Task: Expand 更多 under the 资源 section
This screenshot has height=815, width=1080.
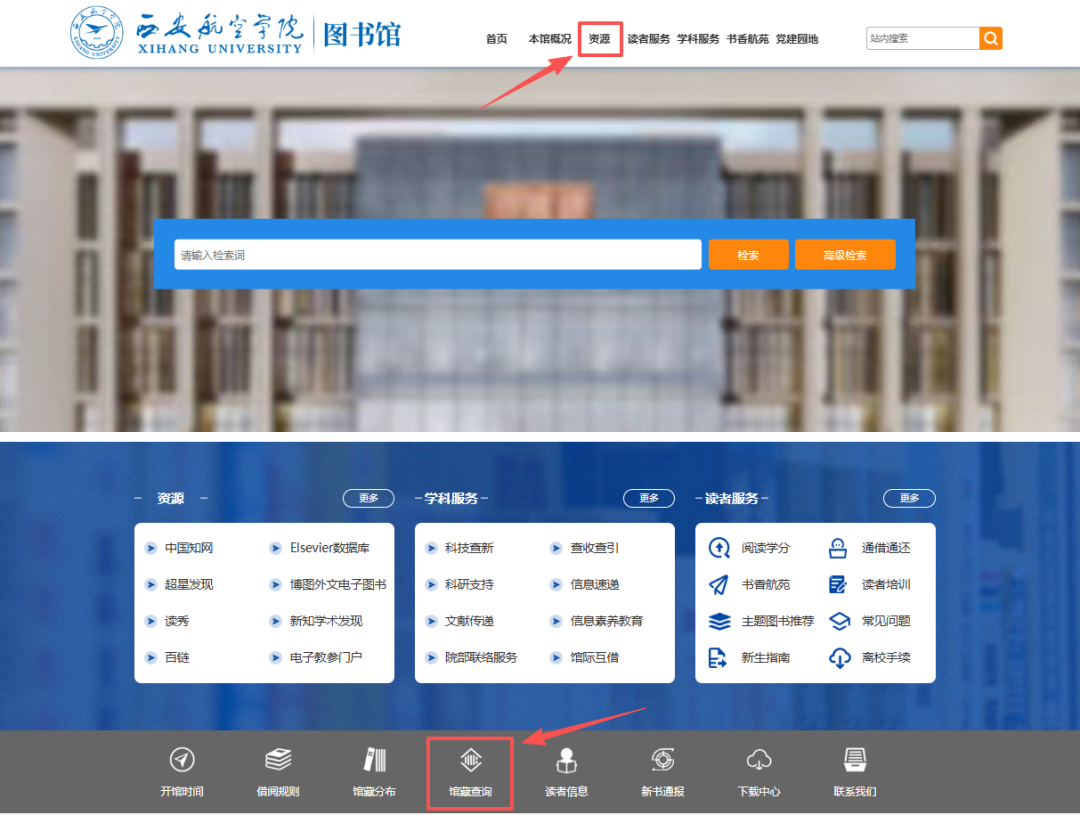Action: [368, 498]
